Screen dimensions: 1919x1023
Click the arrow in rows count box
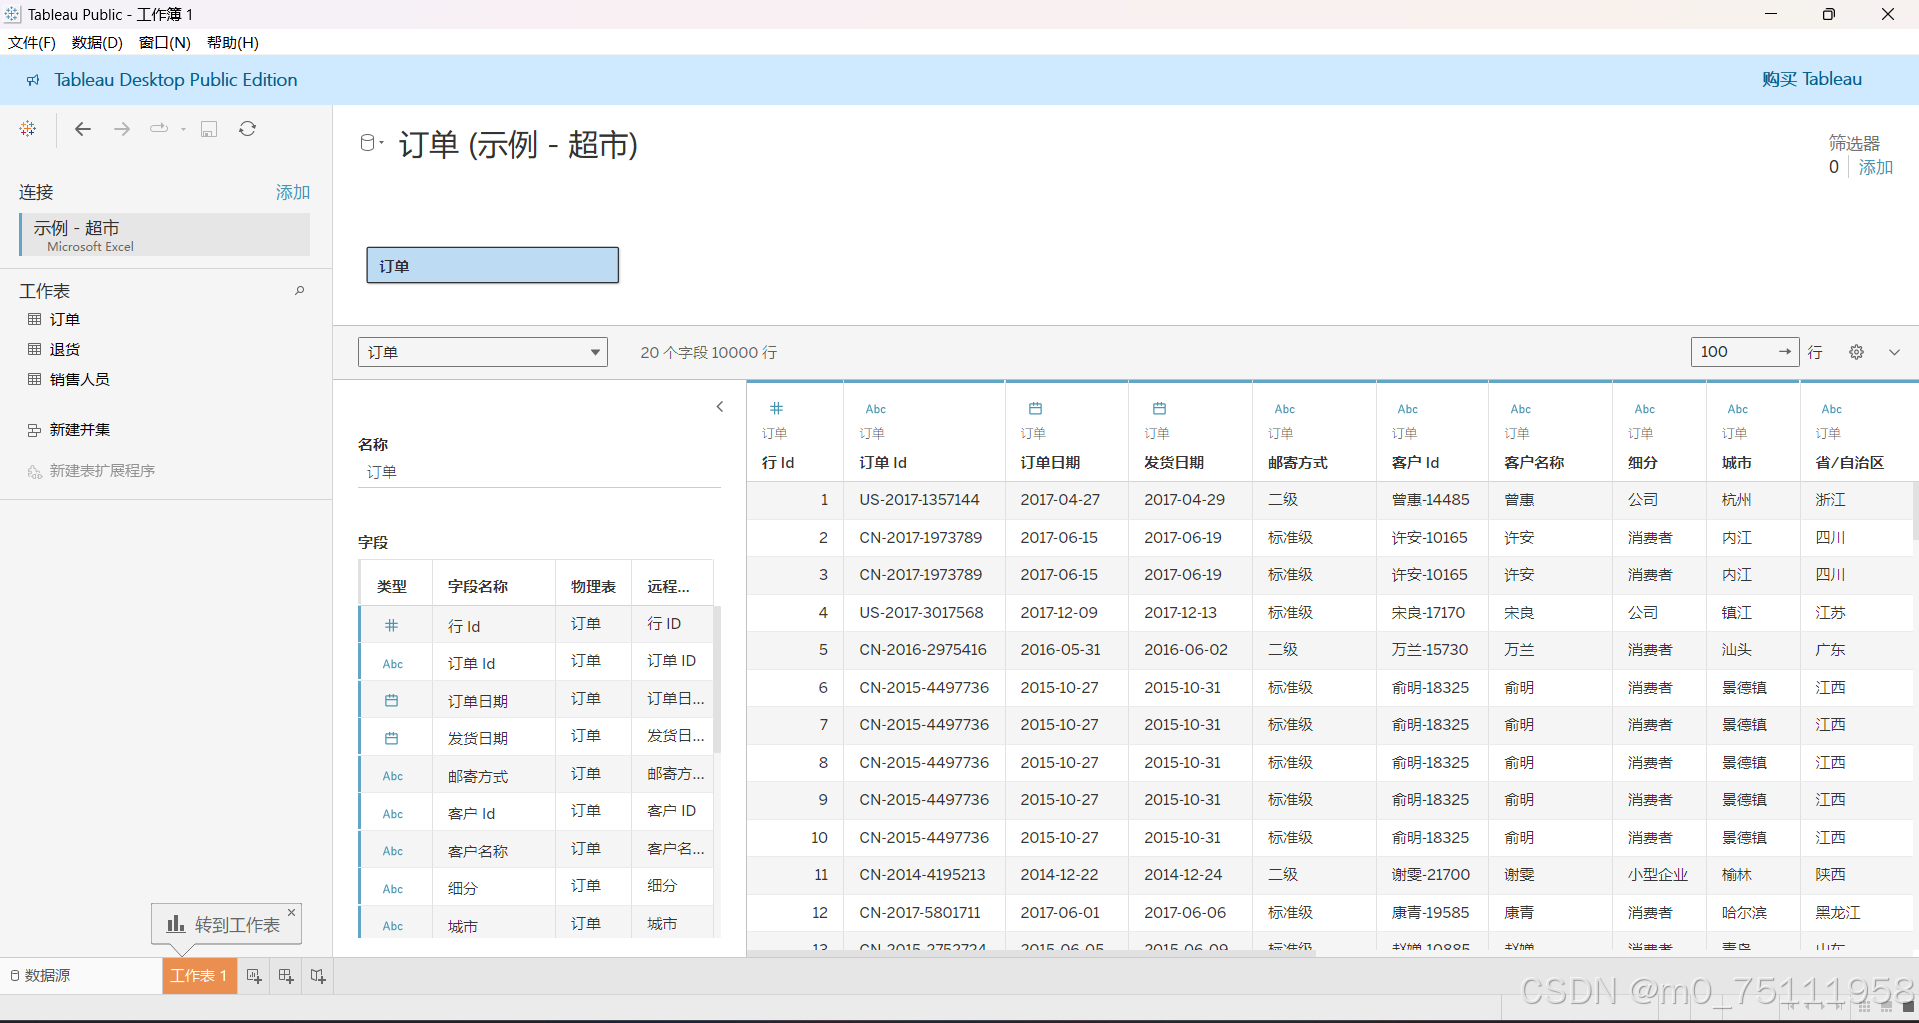1785,352
